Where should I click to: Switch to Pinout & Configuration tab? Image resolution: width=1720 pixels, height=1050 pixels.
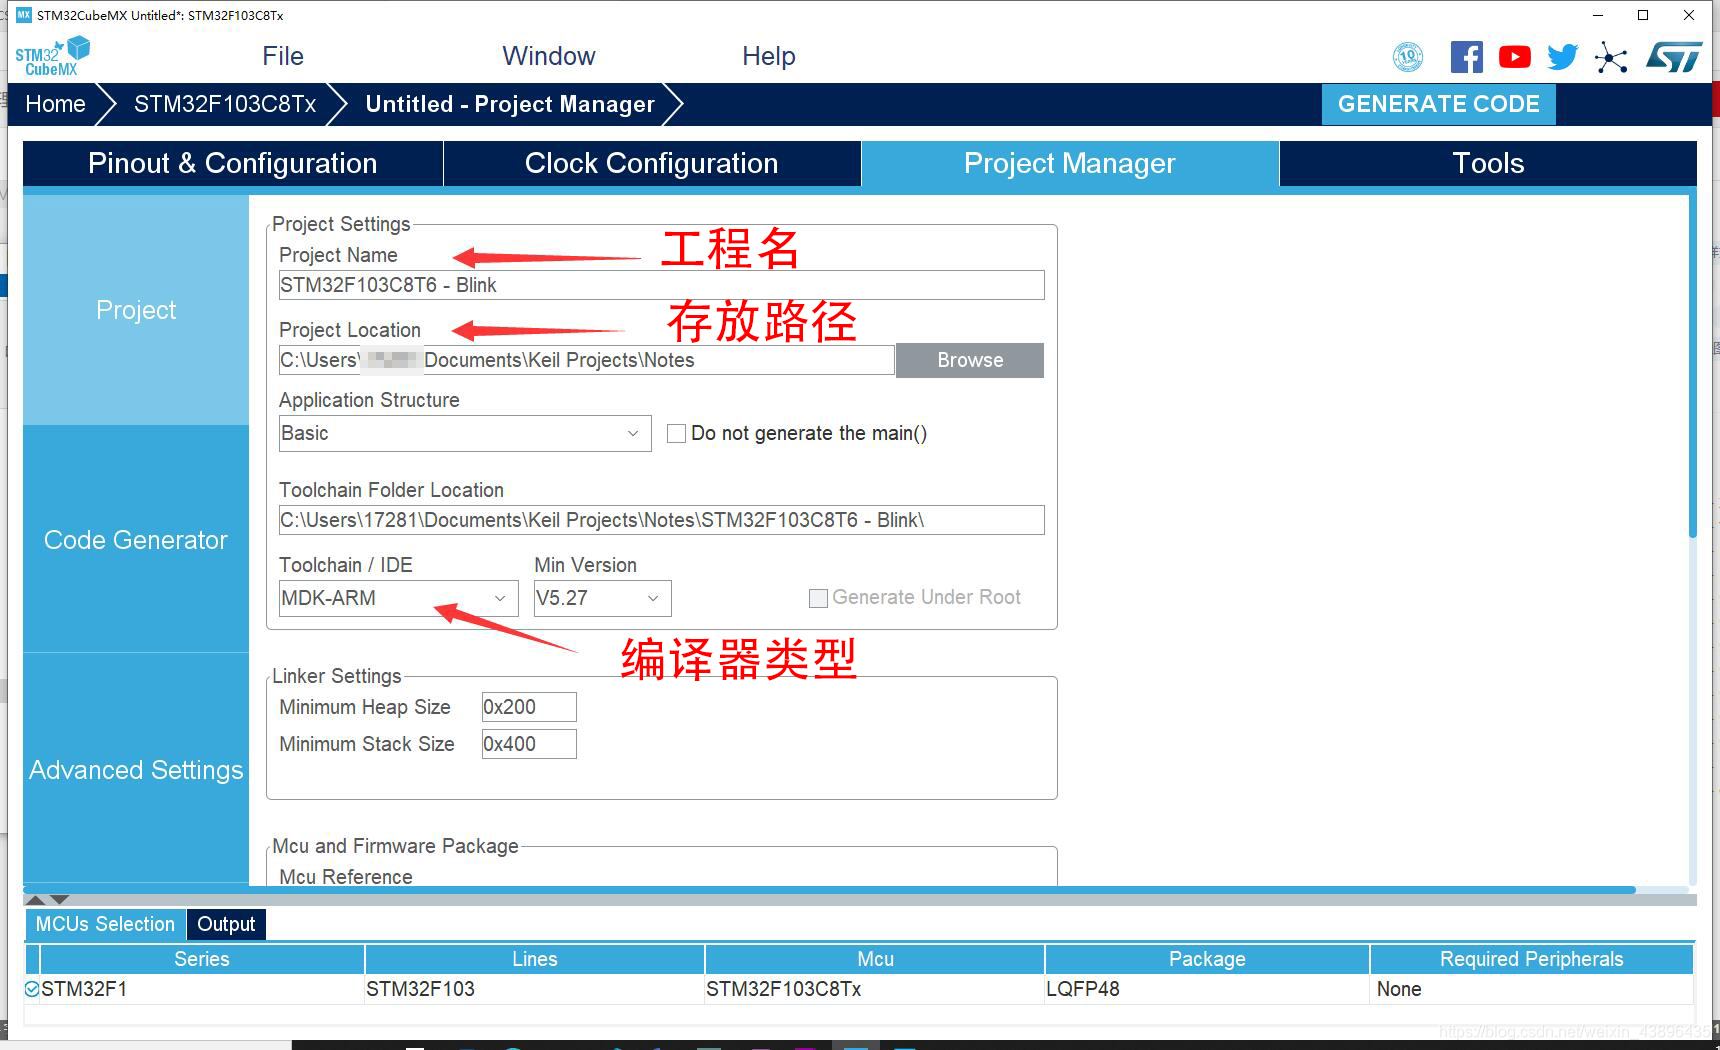click(x=233, y=163)
